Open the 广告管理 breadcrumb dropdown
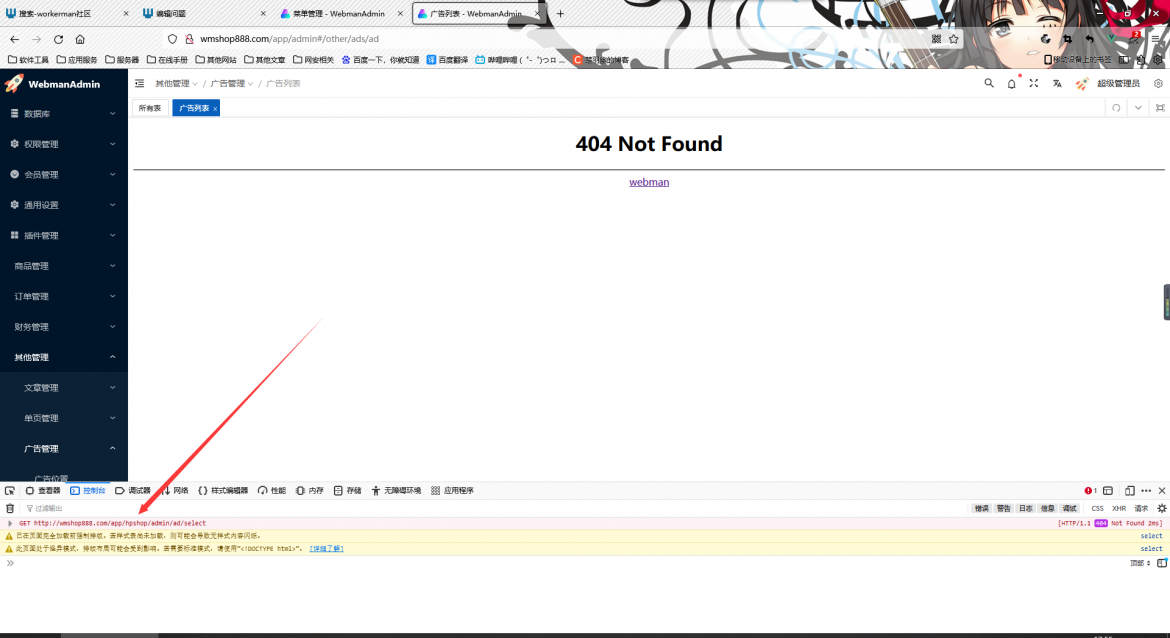1170x638 pixels. pyautogui.click(x=231, y=84)
